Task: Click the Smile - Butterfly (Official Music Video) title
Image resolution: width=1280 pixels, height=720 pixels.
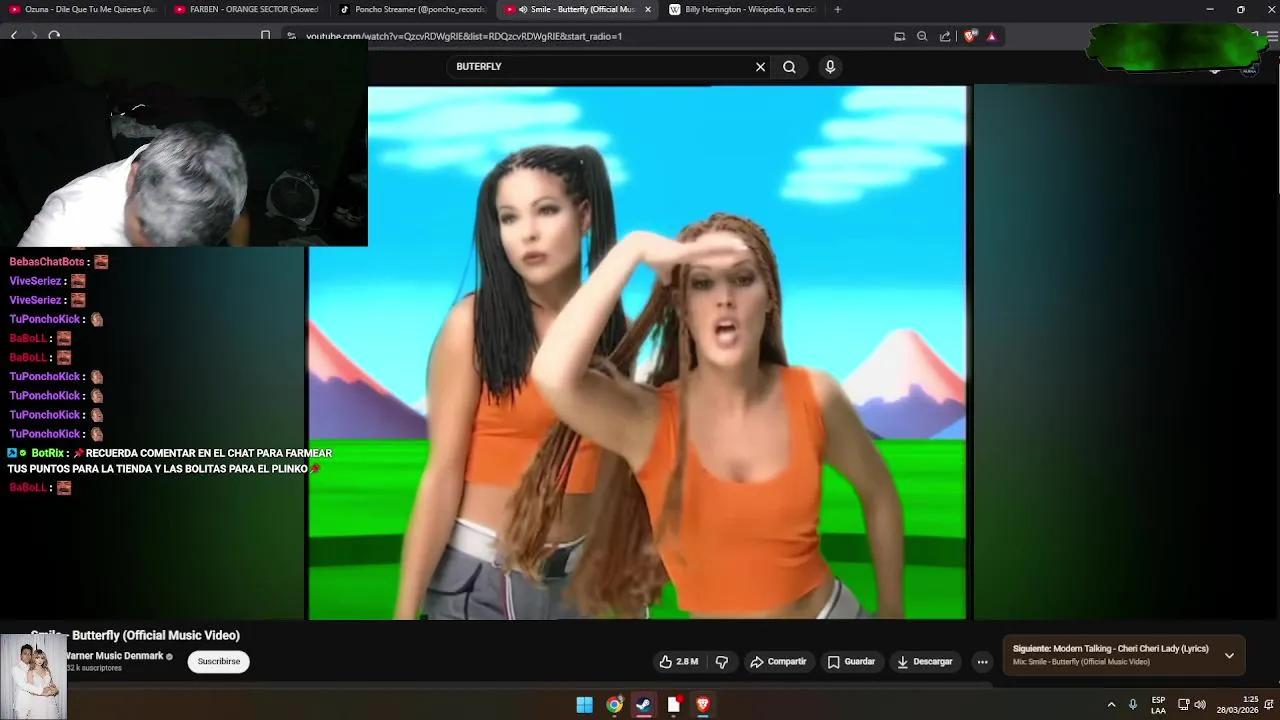Action: click(x=135, y=635)
